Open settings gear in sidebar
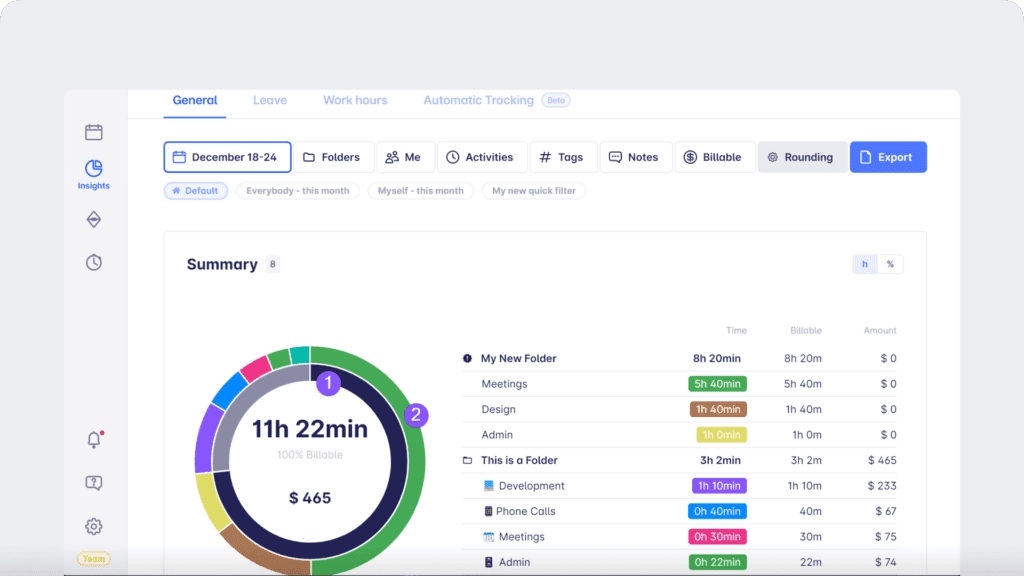This screenshot has width=1024, height=576. [x=93, y=526]
